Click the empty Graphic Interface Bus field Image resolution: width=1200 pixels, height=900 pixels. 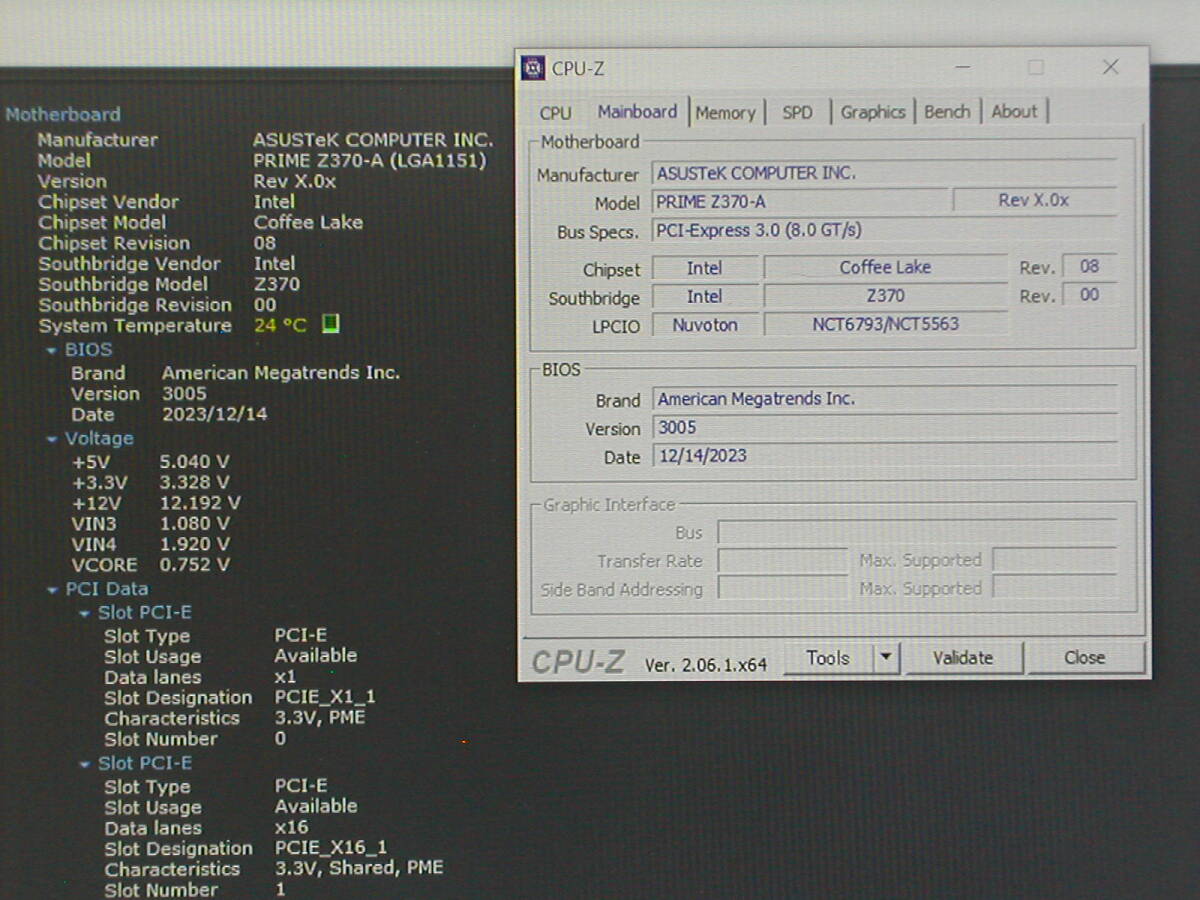point(916,533)
